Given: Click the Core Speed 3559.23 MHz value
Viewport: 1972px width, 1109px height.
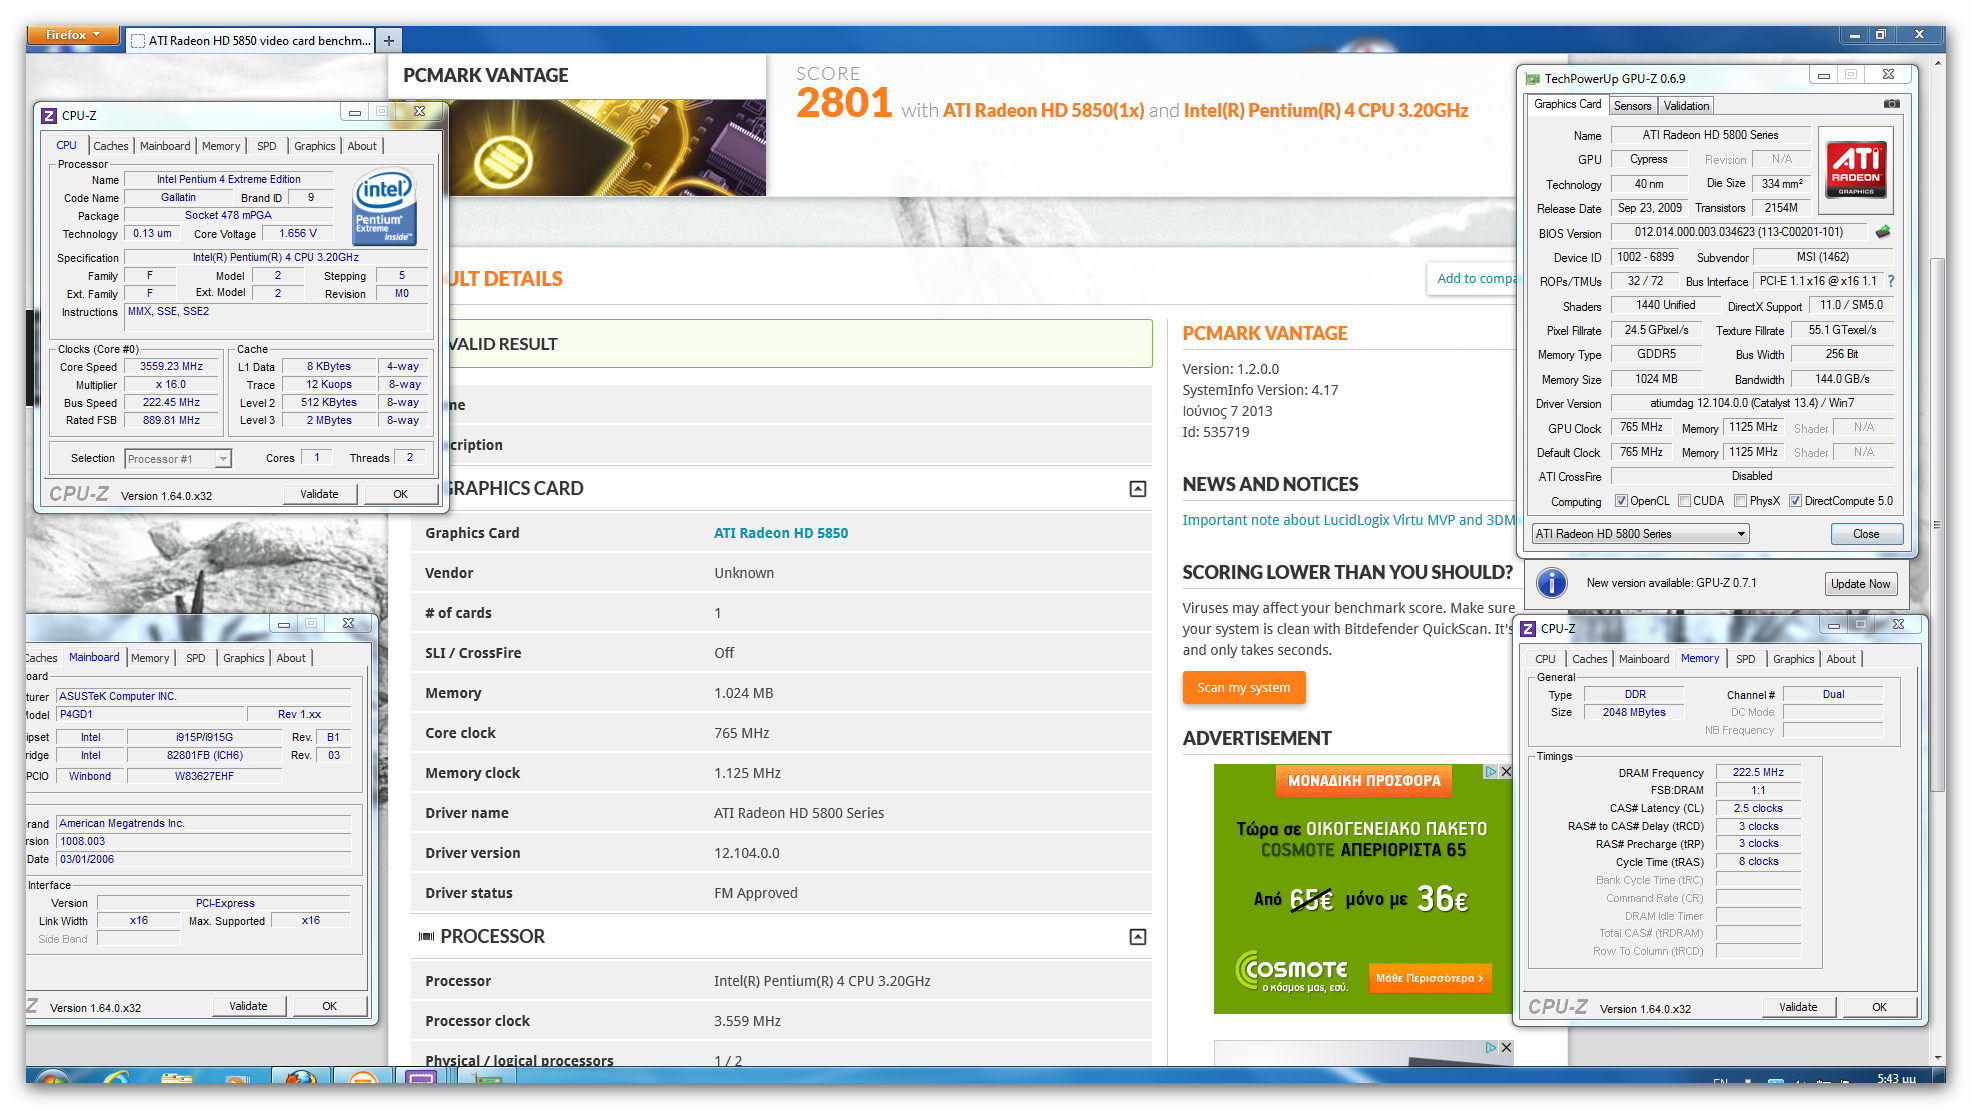Looking at the screenshot, I should click(171, 367).
